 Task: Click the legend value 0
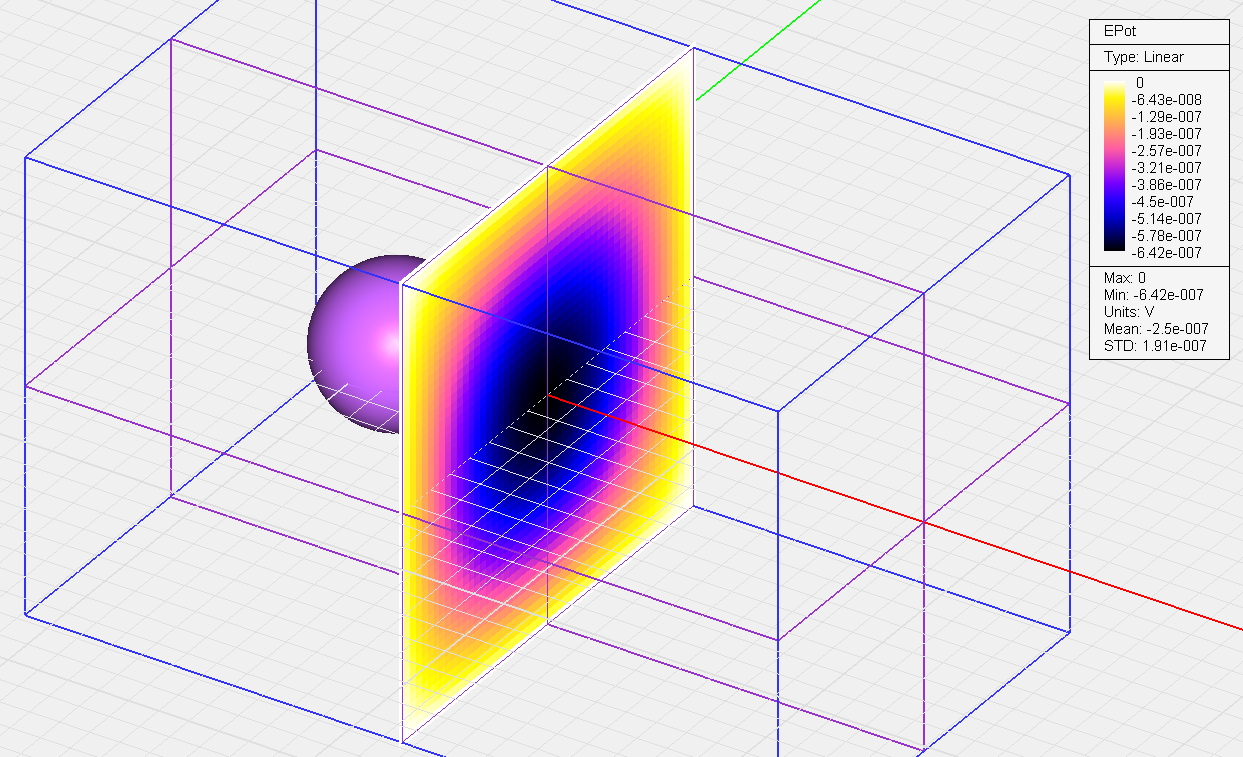click(x=1140, y=82)
